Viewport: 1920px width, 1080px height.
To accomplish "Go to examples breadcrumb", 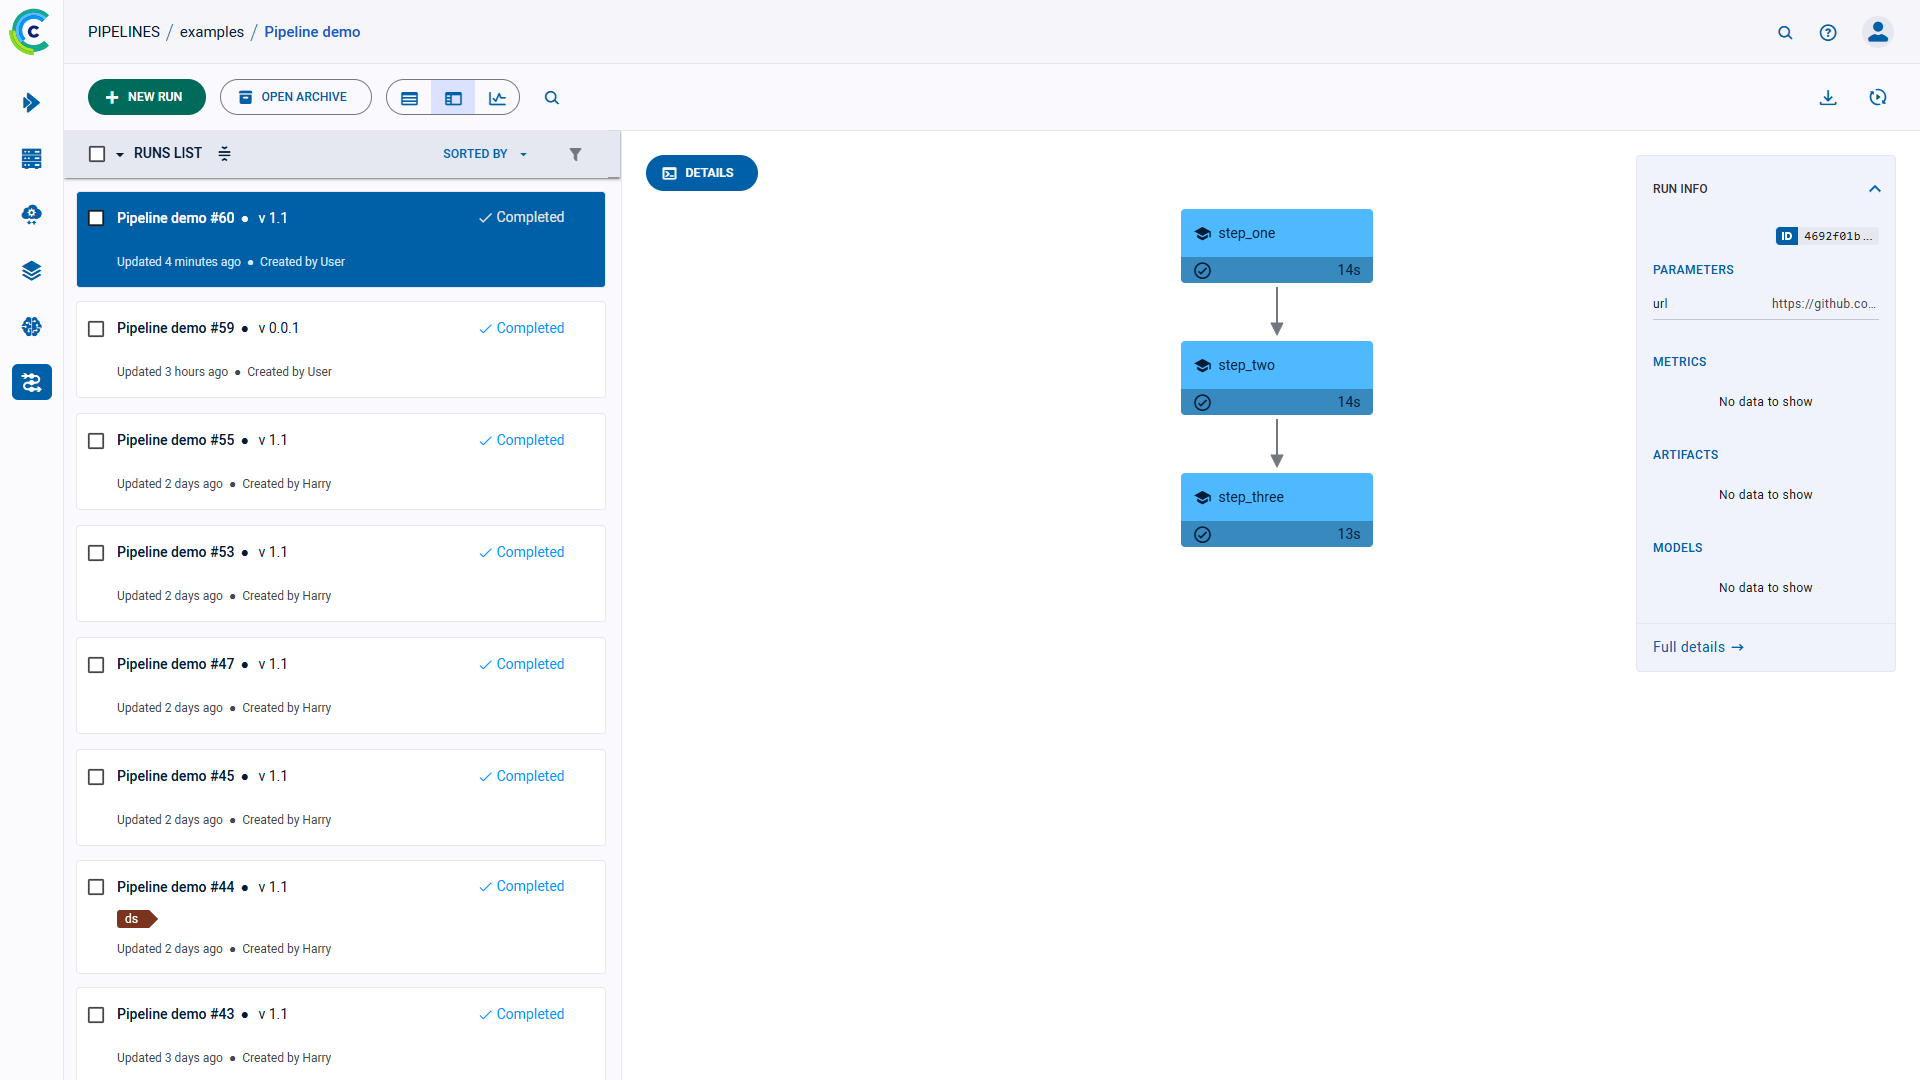I will click(212, 32).
